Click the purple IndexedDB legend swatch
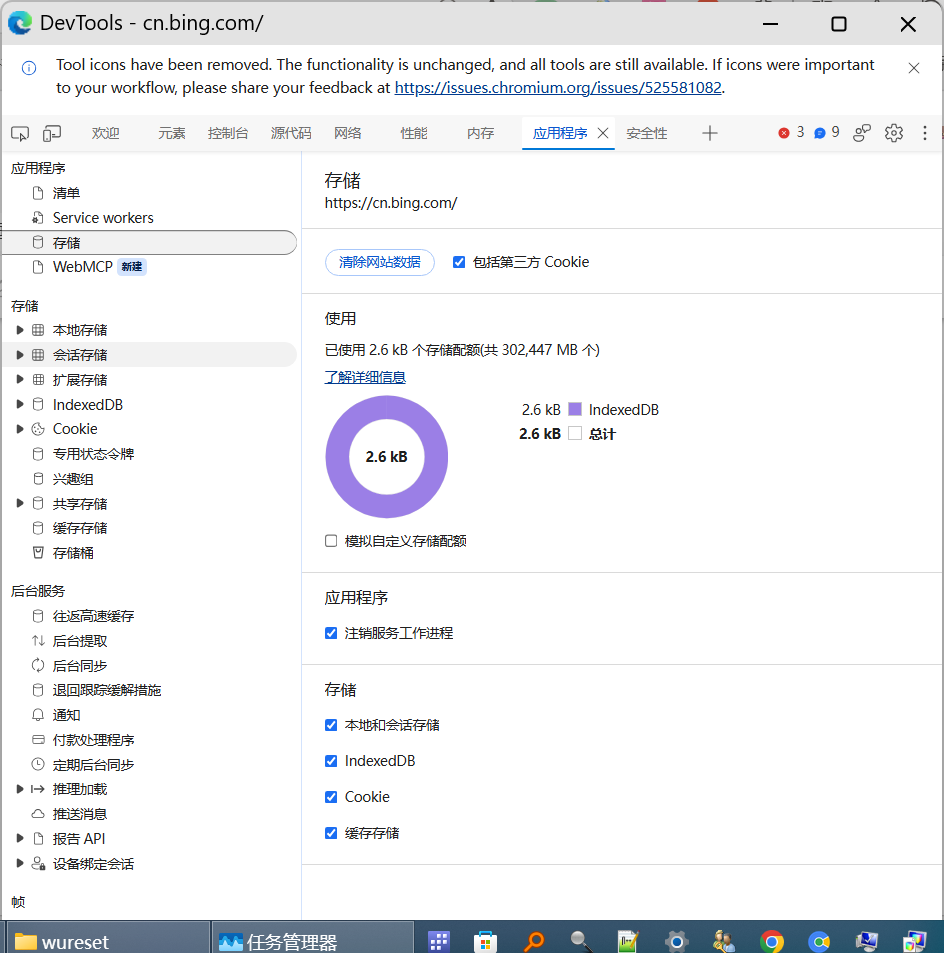Viewport: 944px width, 953px height. pyautogui.click(x=574, y=409)
